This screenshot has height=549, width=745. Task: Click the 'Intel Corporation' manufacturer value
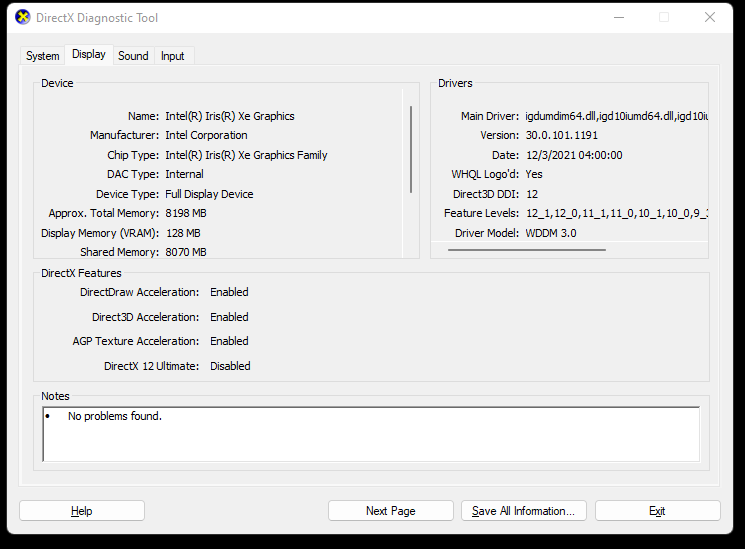click(206, 135)
